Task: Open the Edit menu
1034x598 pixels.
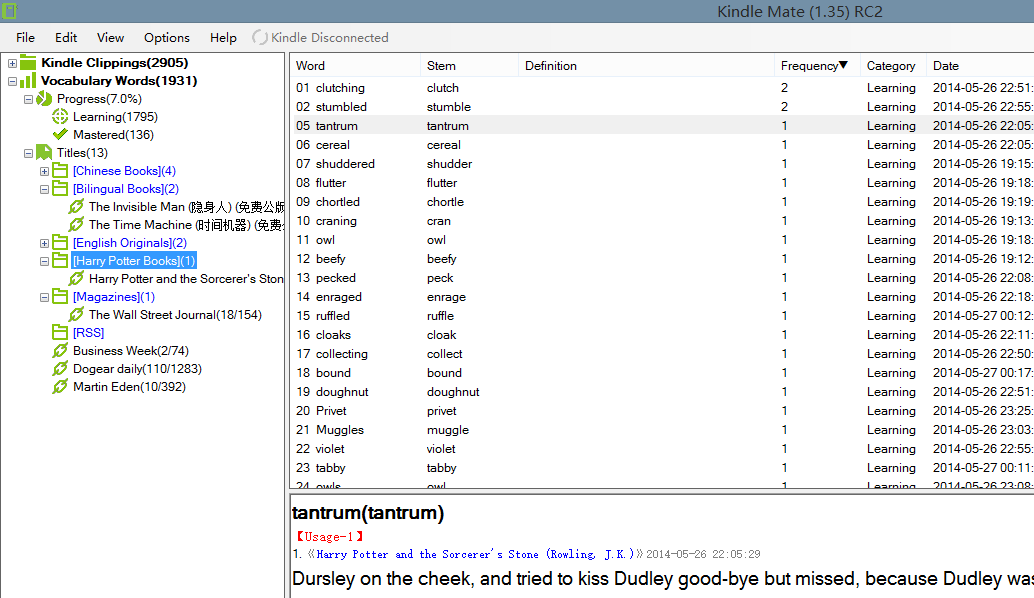Action: (x=66, y=38)
